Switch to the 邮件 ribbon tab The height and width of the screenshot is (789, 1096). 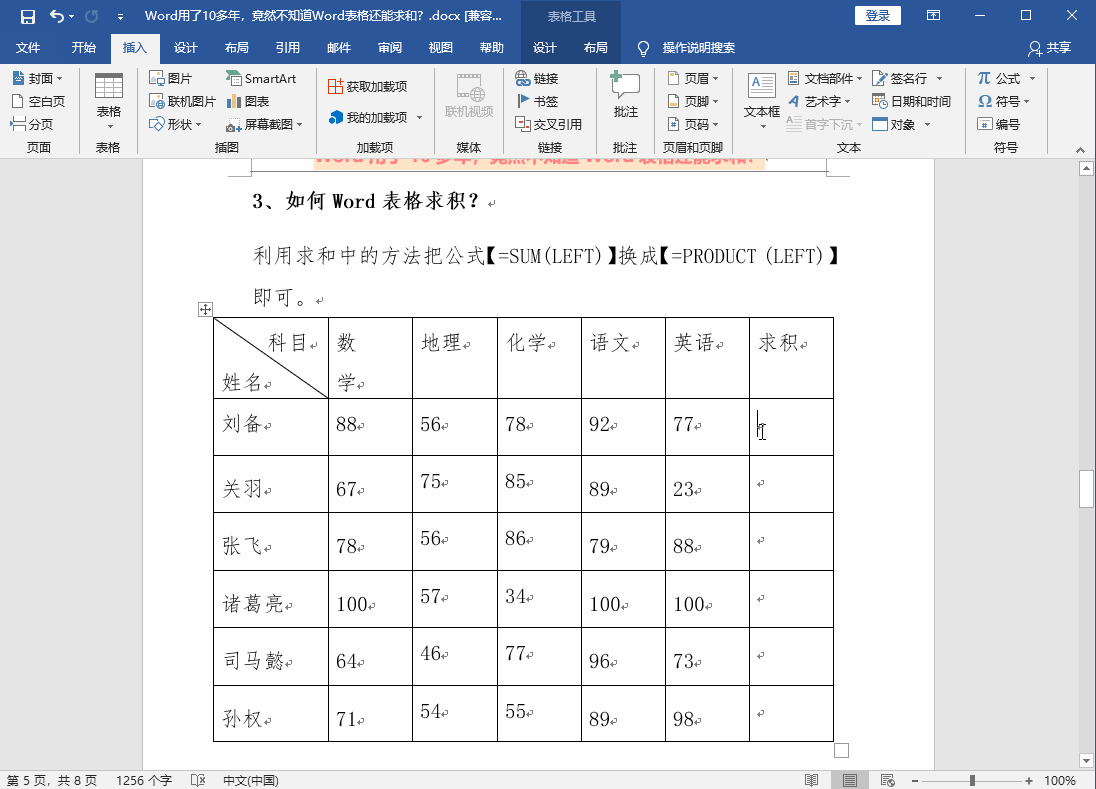click(x=337, y=47)
